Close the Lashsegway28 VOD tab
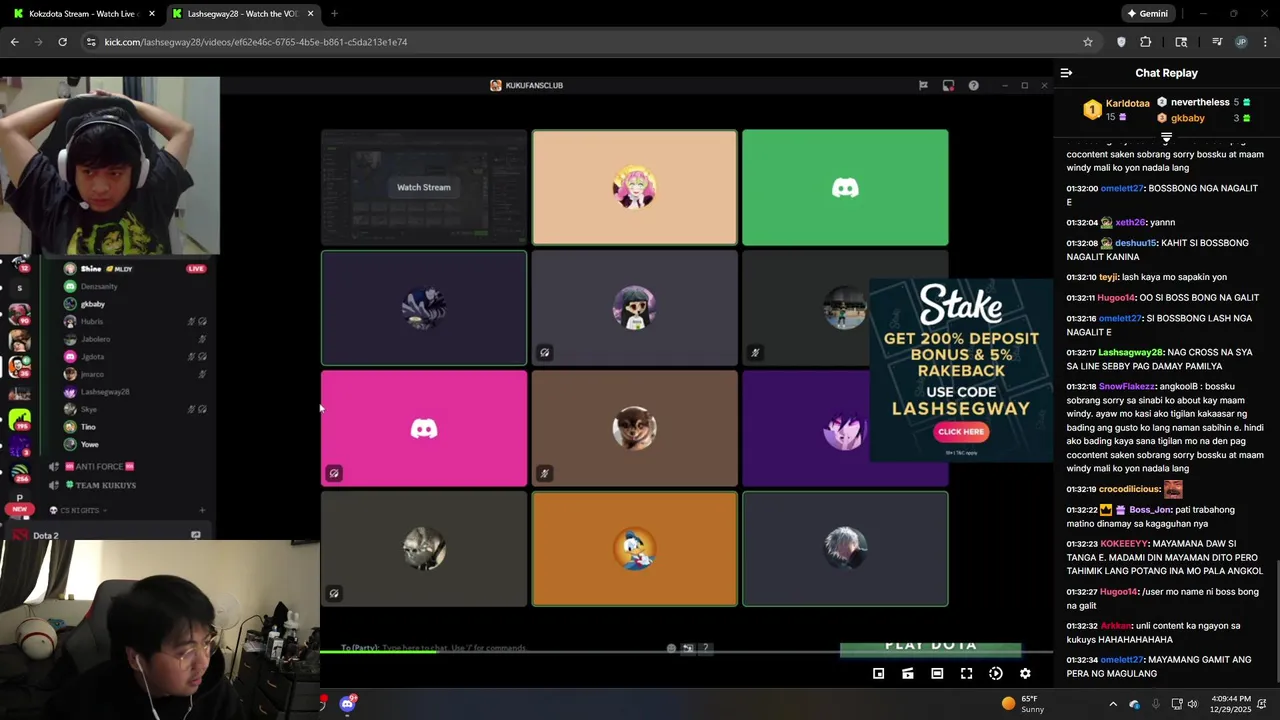This screenshot has height=720, width=1280. click(x=310, y=14)
